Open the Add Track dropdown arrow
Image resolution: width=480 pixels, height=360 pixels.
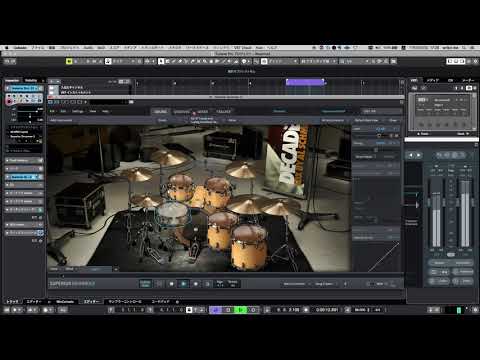[58, 81]
